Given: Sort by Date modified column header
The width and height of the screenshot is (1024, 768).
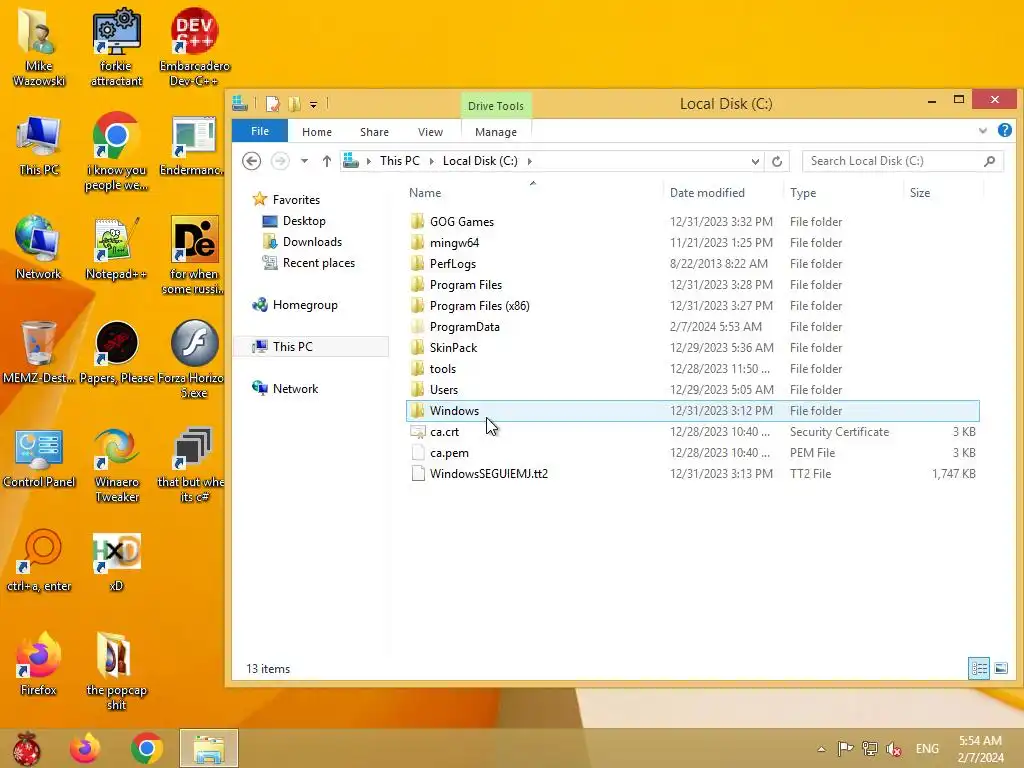Looking at the screenshot, I should pos(723,193).
